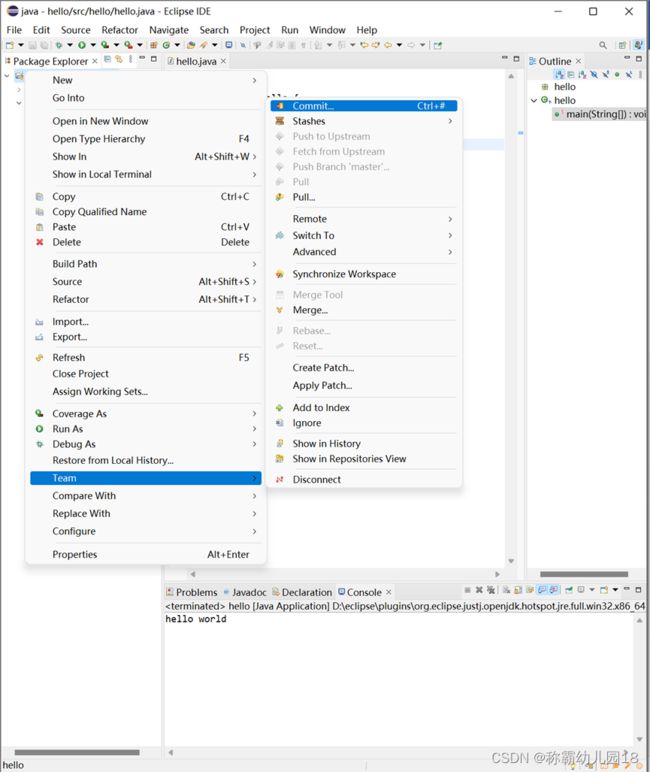Close the hello.java editor tab
Screen dimensions: 650x772
click(x=223, y=61)
